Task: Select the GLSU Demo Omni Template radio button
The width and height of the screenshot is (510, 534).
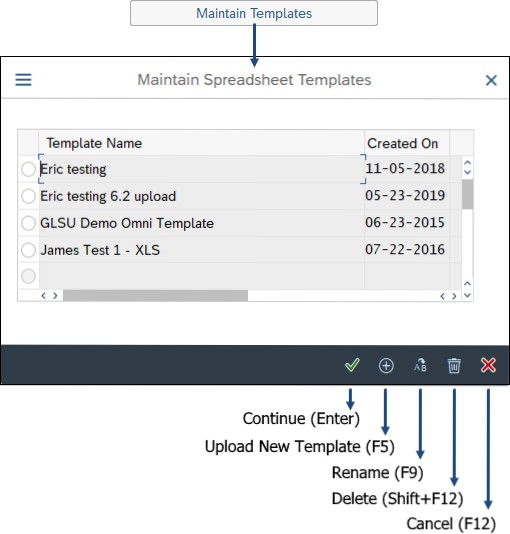Action: (28, 223)
